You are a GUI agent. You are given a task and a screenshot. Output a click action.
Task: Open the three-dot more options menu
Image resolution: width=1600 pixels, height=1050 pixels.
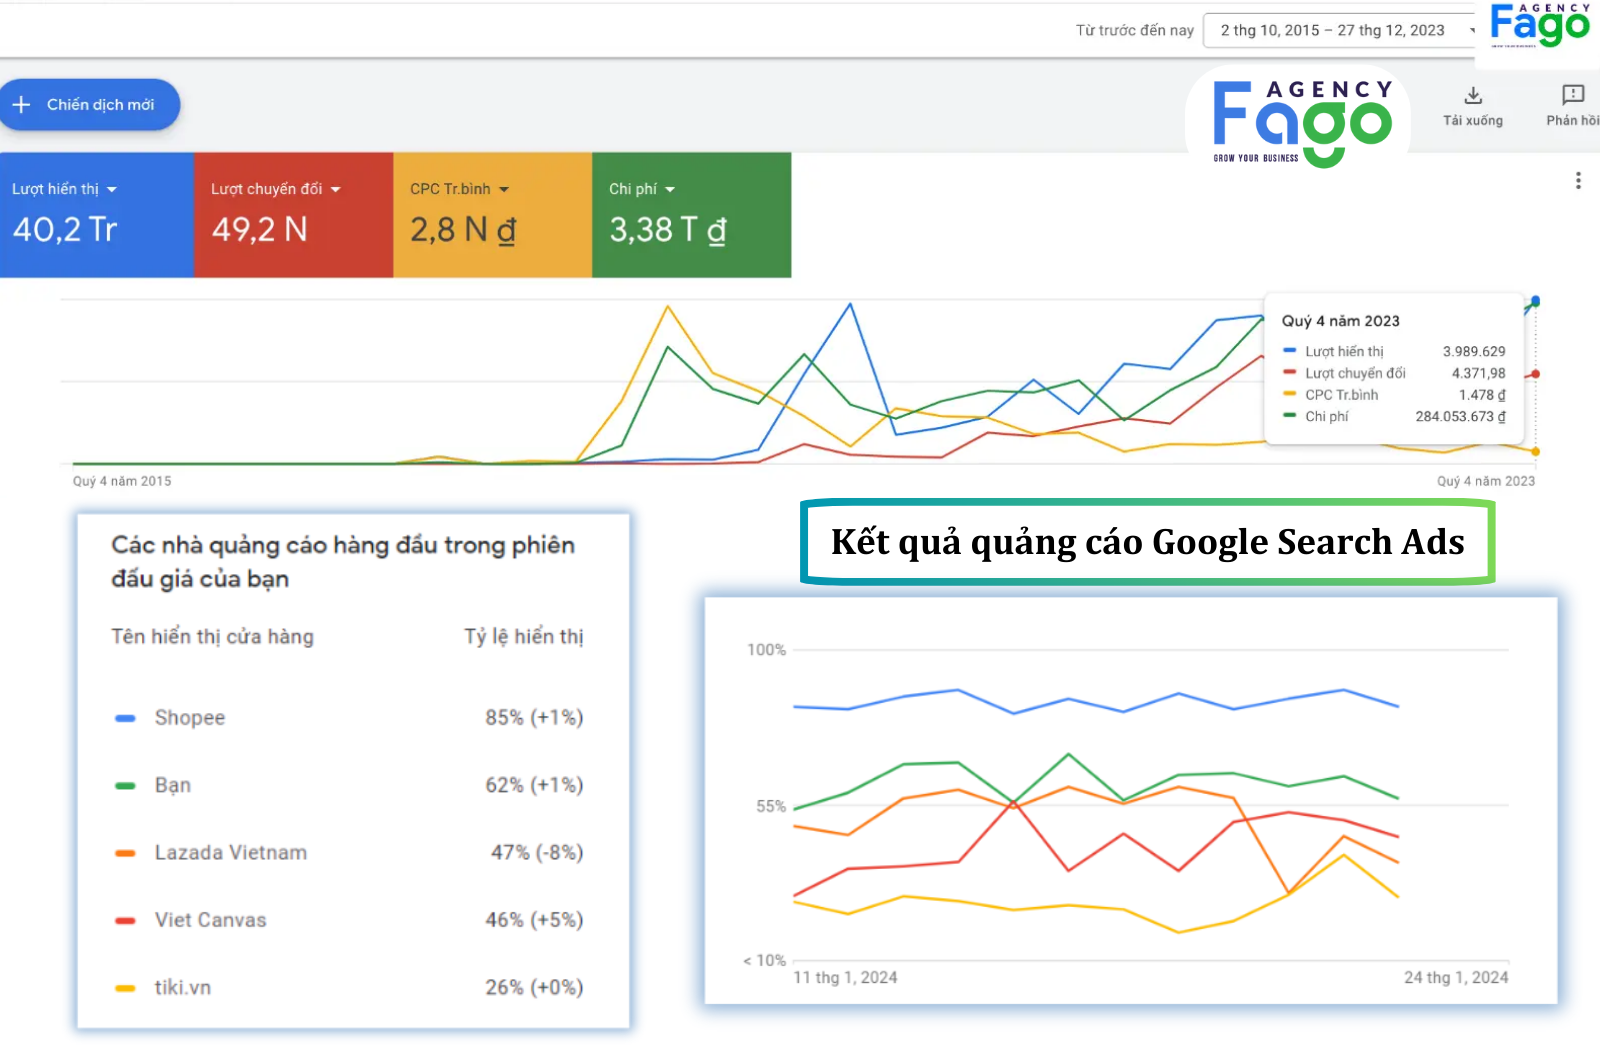click(1578, 181)
